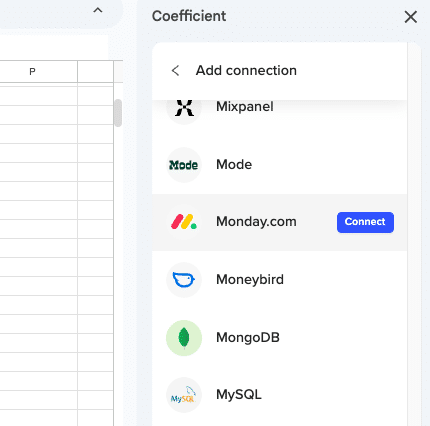This screenshot has width=430, height=426.
Task: Select the MySQL connection
Action: tap(279, 395)
